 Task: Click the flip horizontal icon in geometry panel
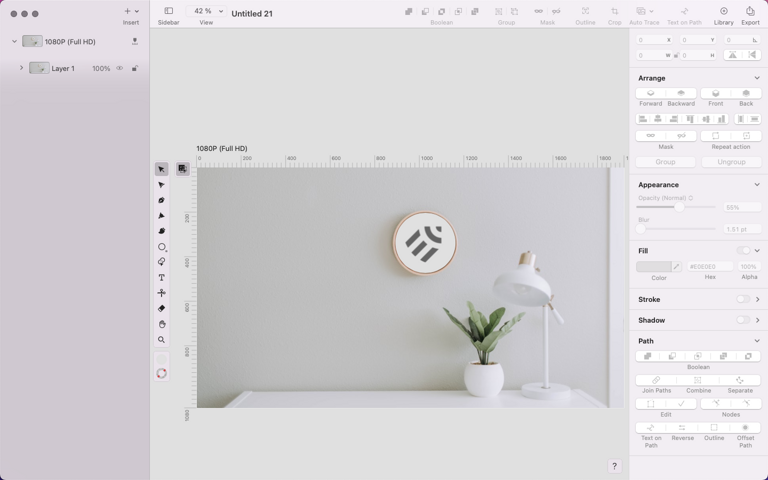(x=733, y=55)
